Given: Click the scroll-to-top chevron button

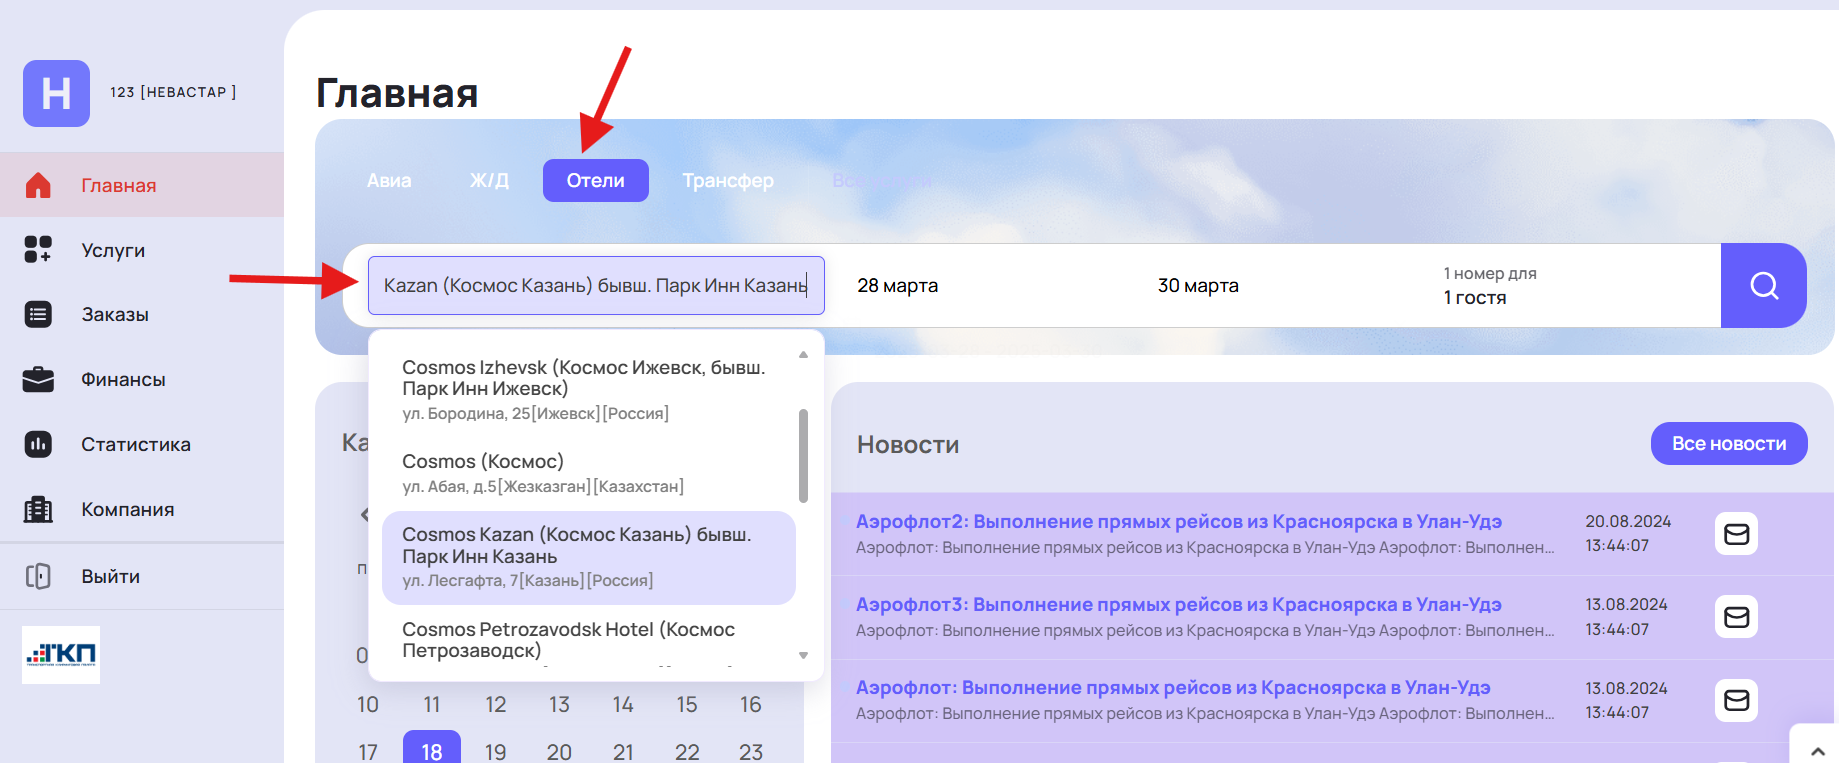Looking at the screenshot, I should pos(1817,750).
